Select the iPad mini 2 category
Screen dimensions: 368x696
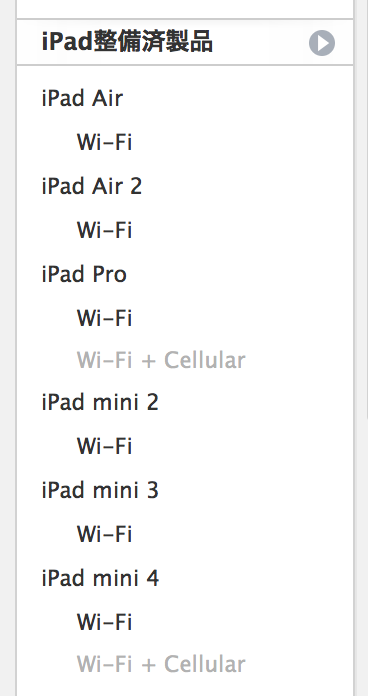tap(100, 402)
